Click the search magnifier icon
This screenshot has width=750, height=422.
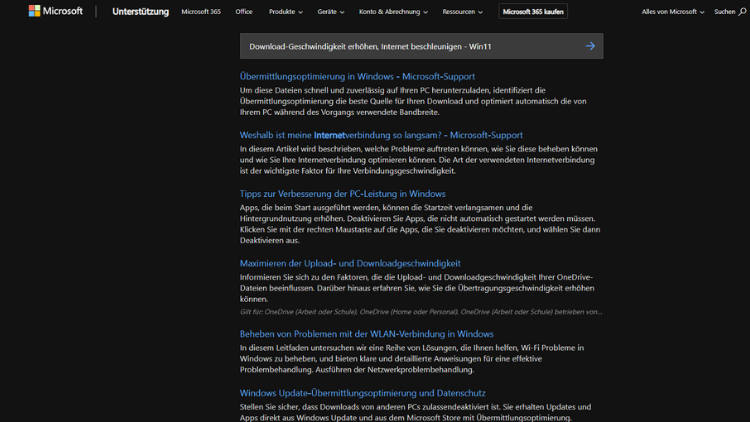742,11
